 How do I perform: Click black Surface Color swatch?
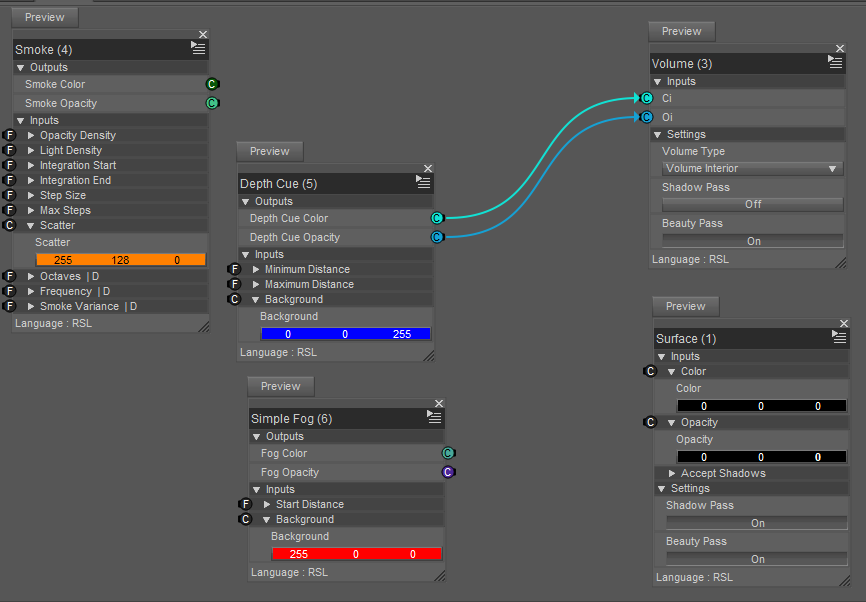point(761,405)
